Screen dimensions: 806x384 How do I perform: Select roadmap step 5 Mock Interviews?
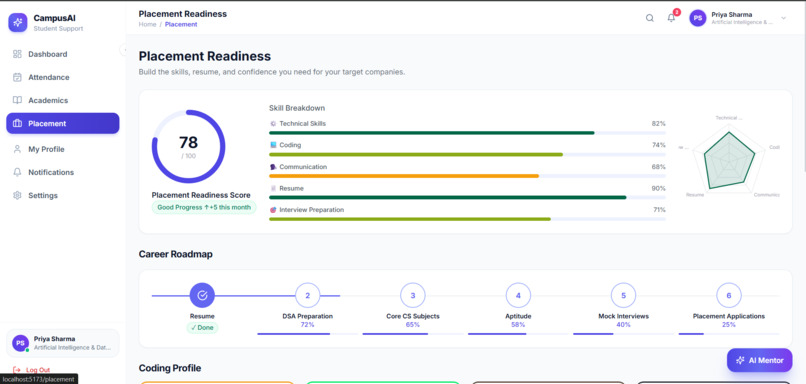624,295
